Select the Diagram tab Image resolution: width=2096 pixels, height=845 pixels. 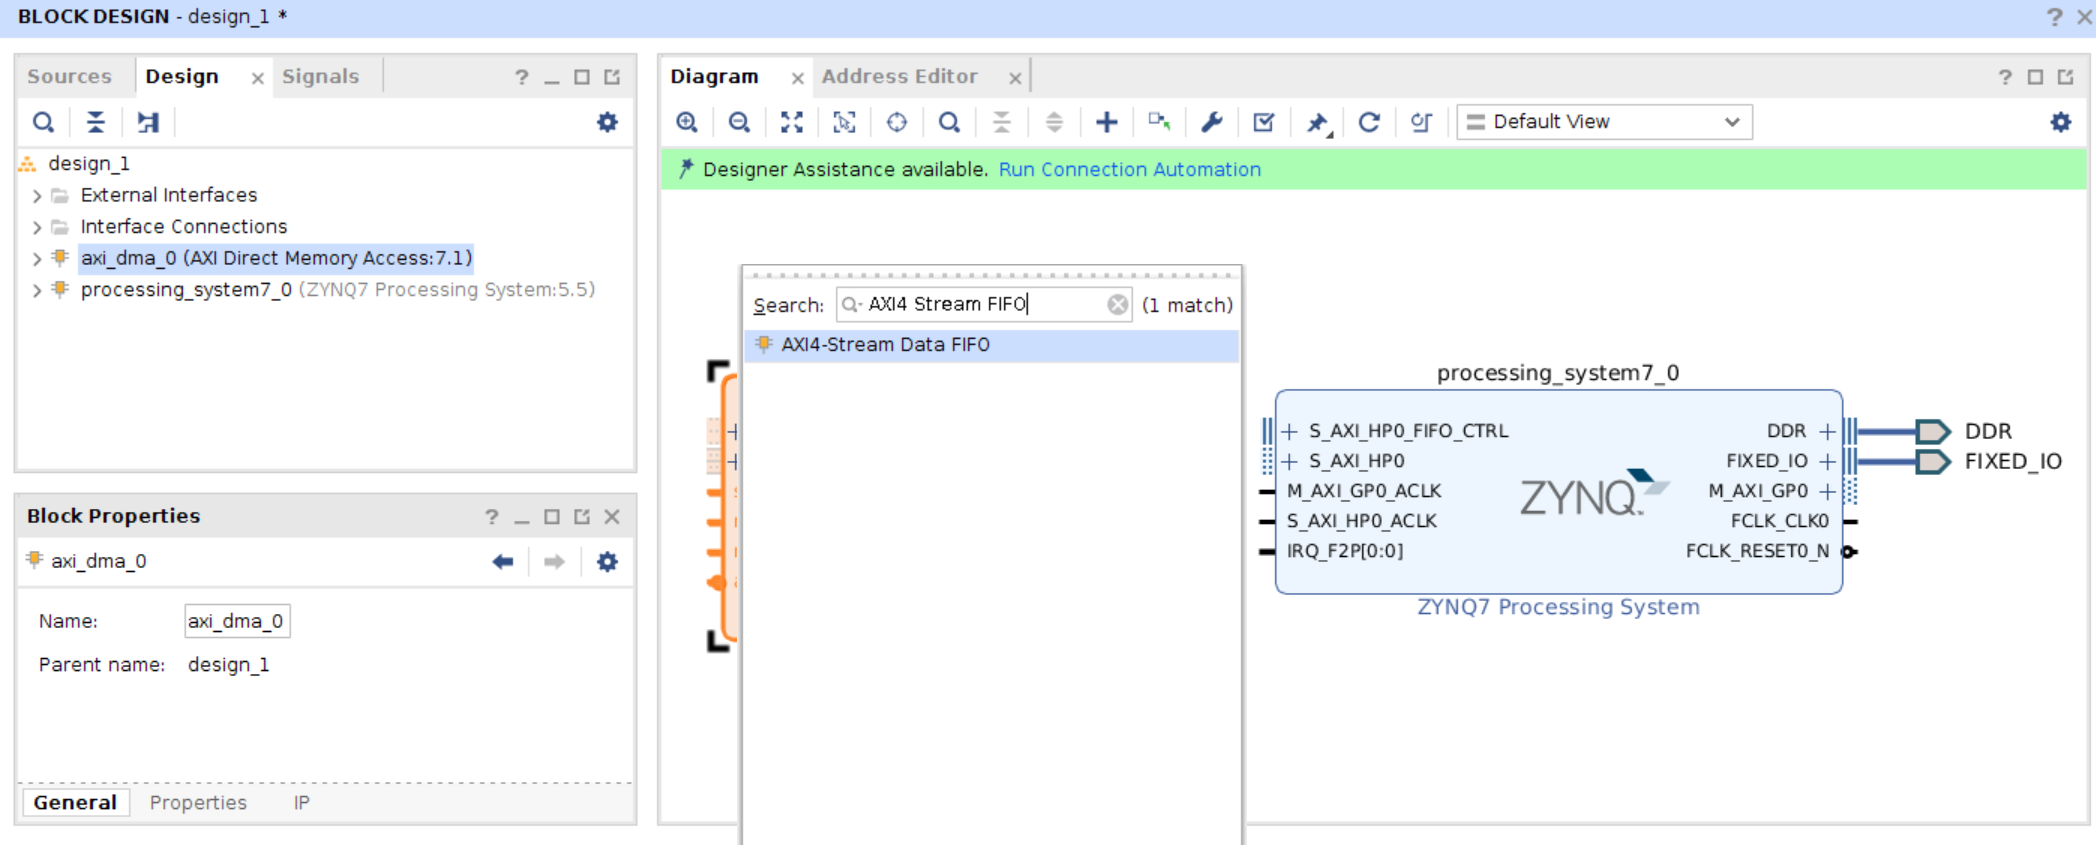[714, 76]
